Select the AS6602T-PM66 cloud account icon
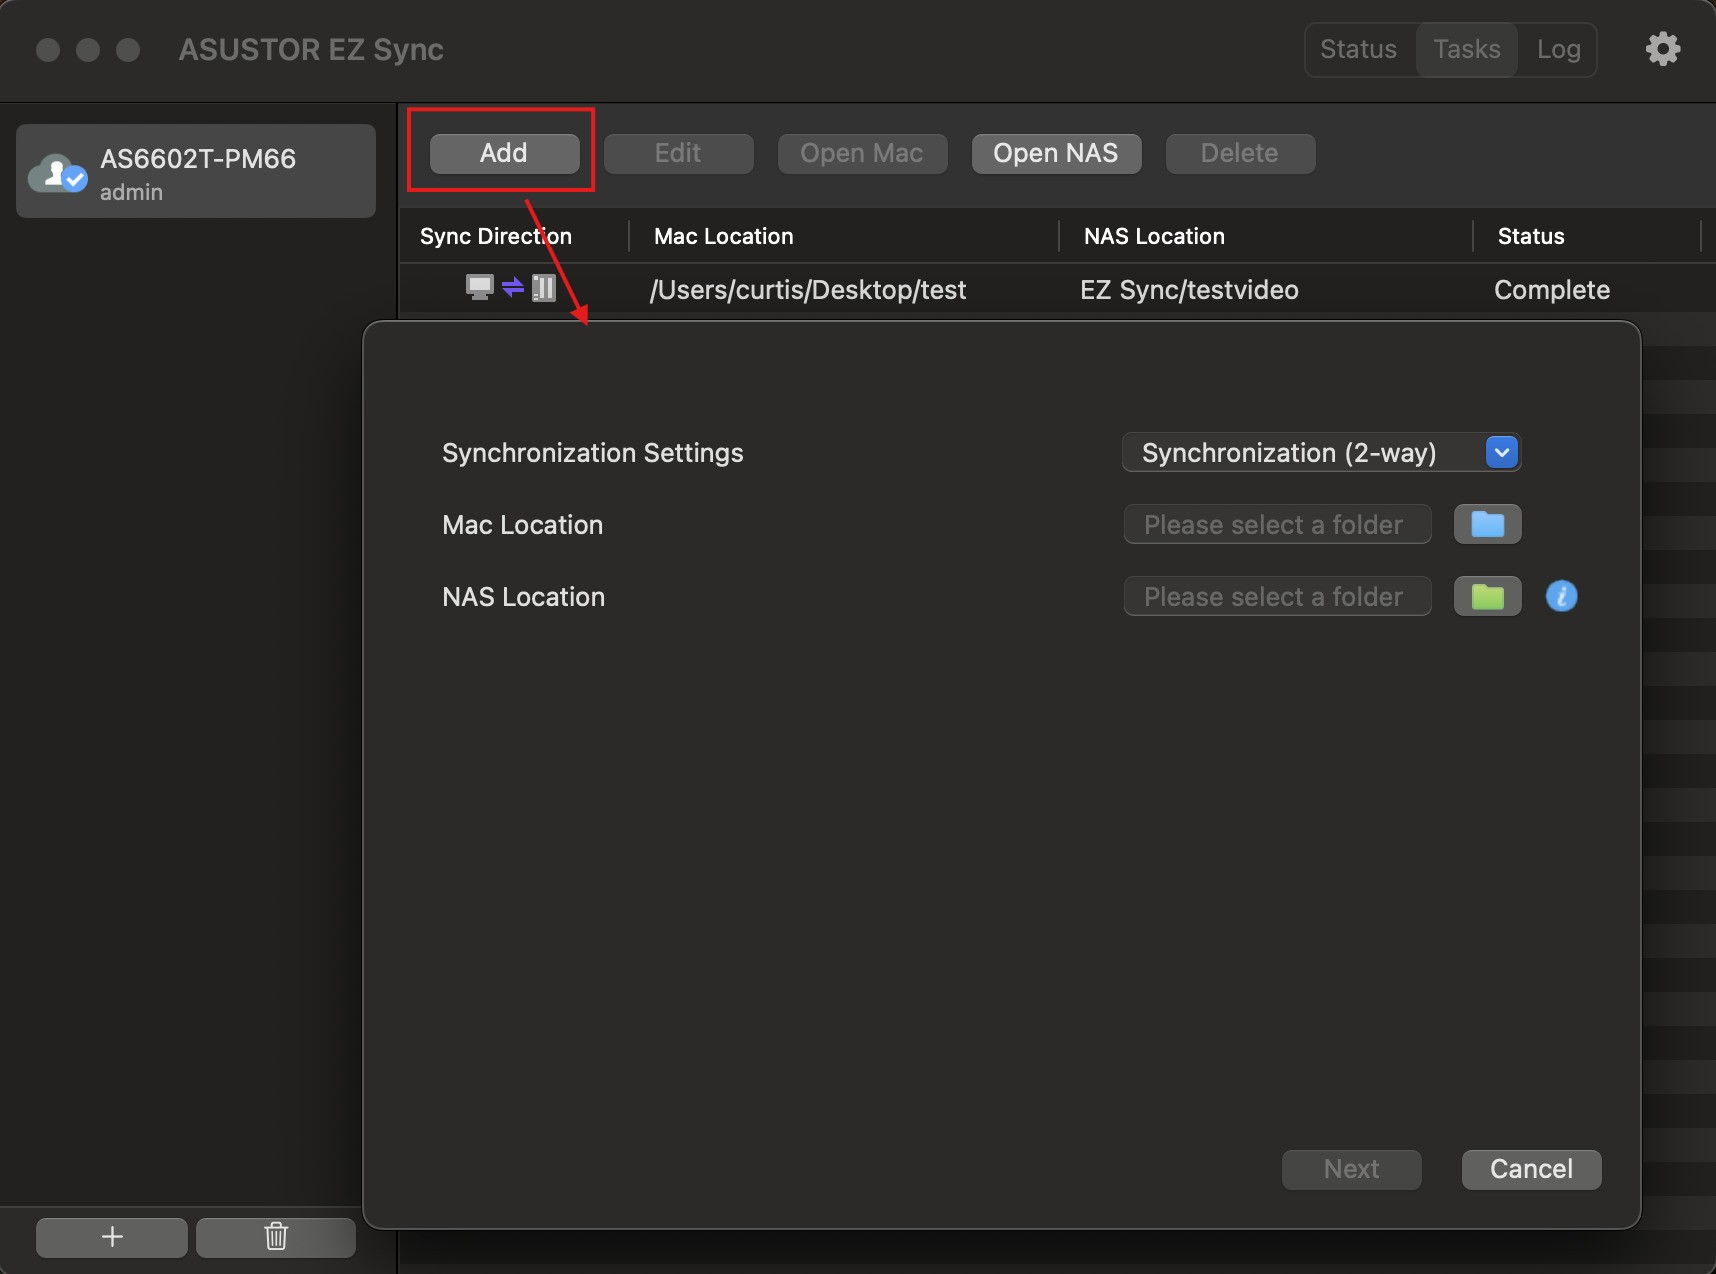The height and width of the screenshot is (1274, 1716). (x=58, y=173)
